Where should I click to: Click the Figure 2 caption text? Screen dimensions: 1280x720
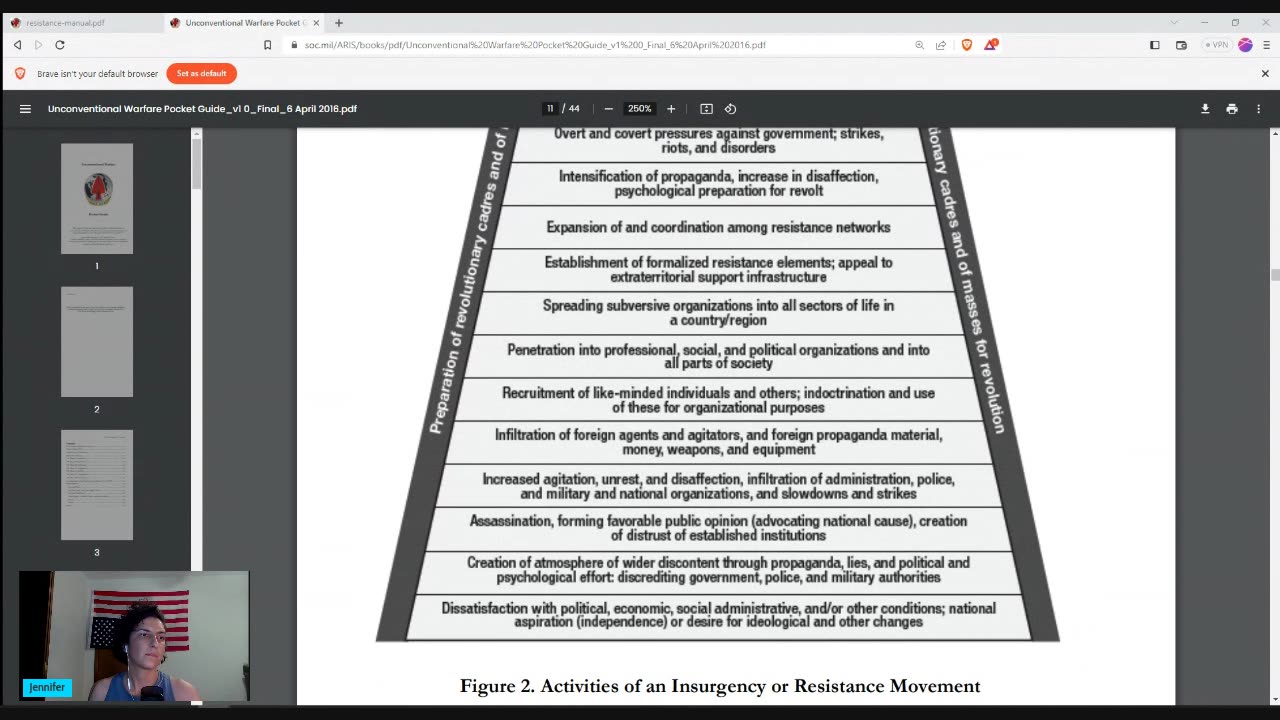point(720,686)
